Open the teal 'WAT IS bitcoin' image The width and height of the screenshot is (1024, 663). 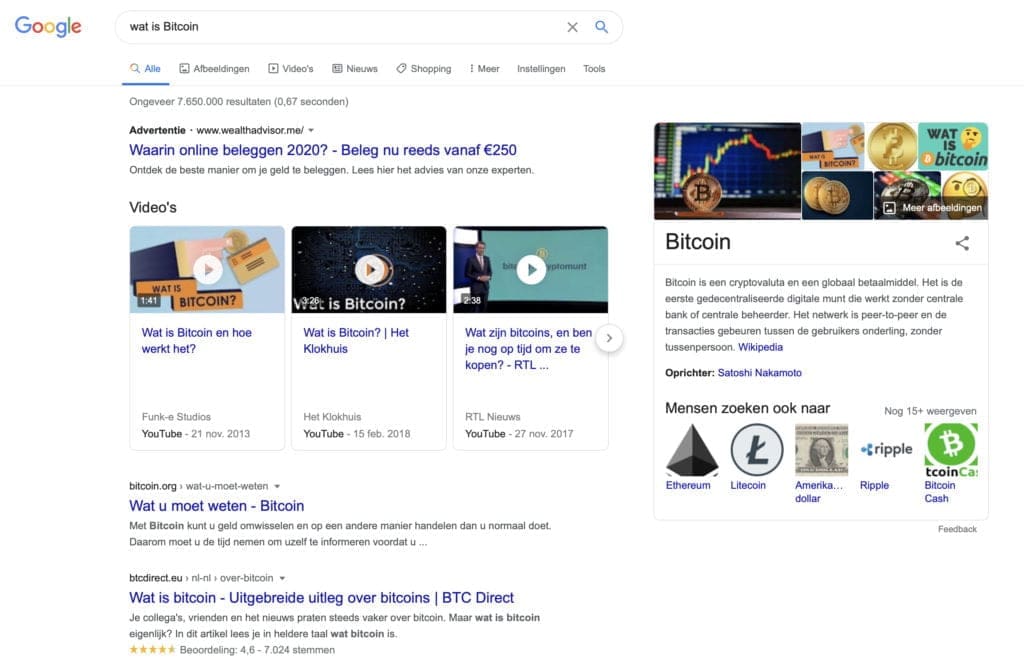click(x=953, y=146)
